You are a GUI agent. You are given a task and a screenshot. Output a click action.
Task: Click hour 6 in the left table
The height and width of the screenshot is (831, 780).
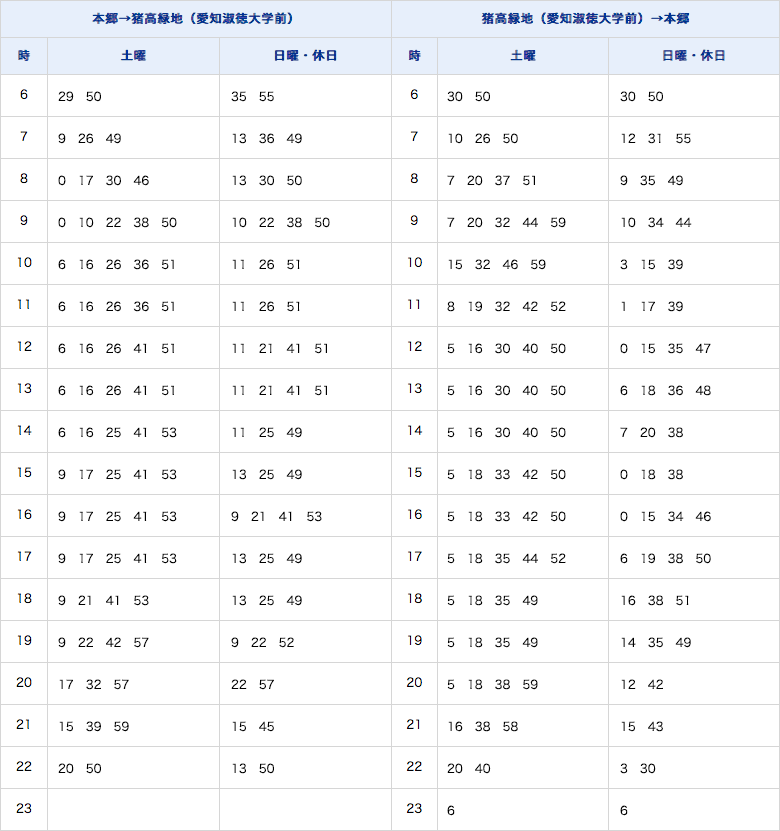(x=24, y=95)
